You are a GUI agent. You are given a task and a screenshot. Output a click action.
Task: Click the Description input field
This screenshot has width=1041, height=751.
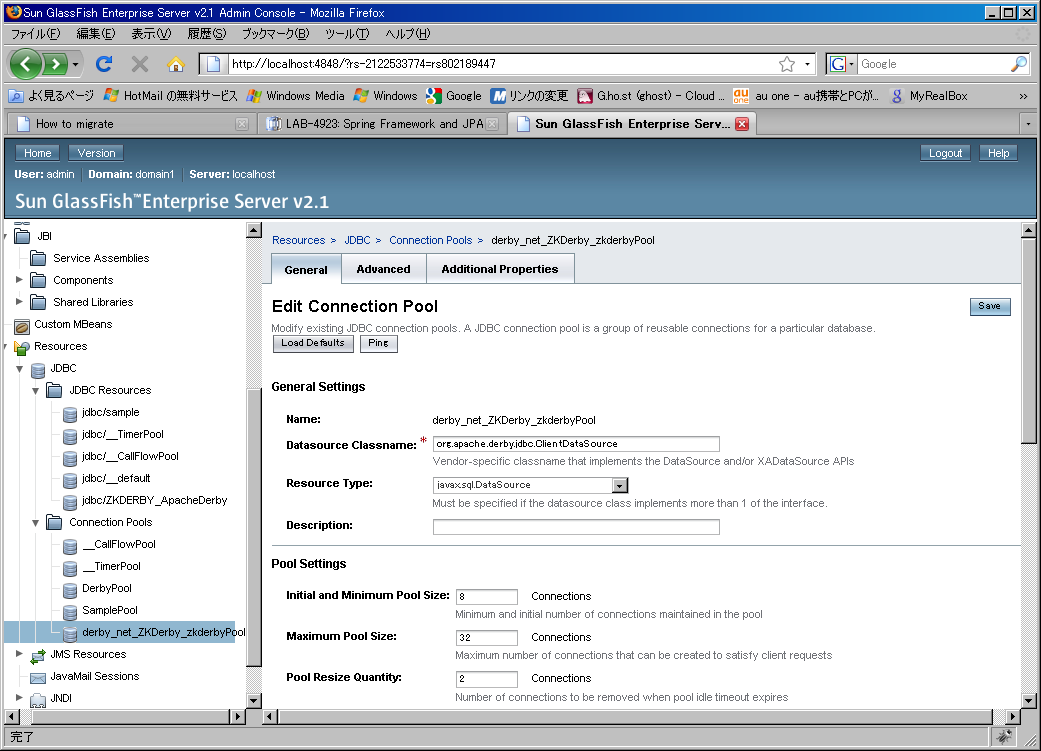point(576,527)
